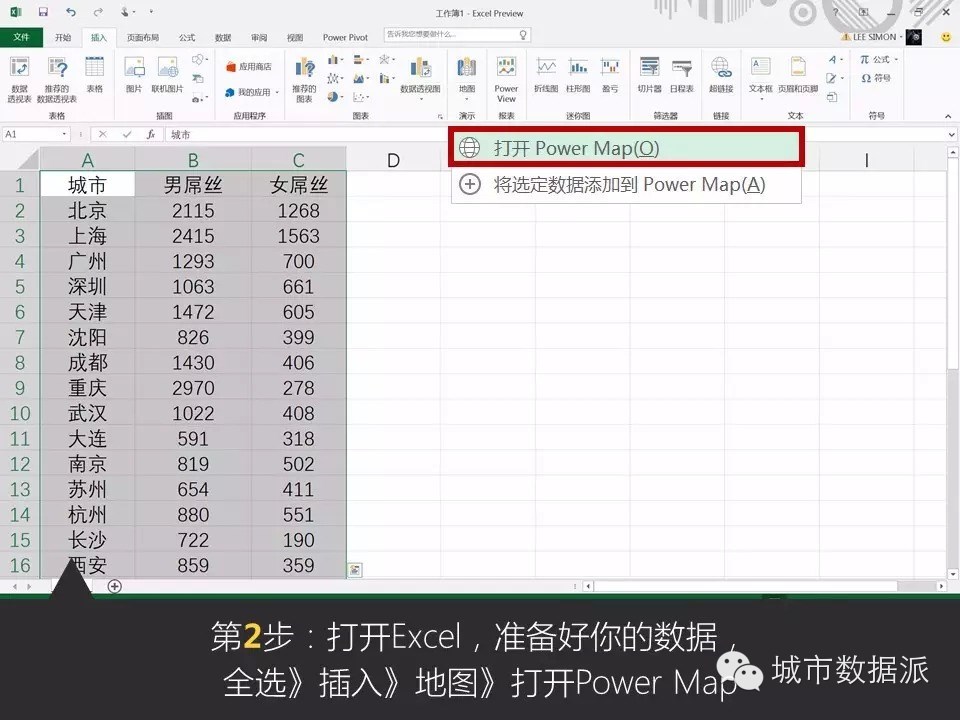Insert online pictures (联机图片)

pyautogui.click(x=167, y=75)
